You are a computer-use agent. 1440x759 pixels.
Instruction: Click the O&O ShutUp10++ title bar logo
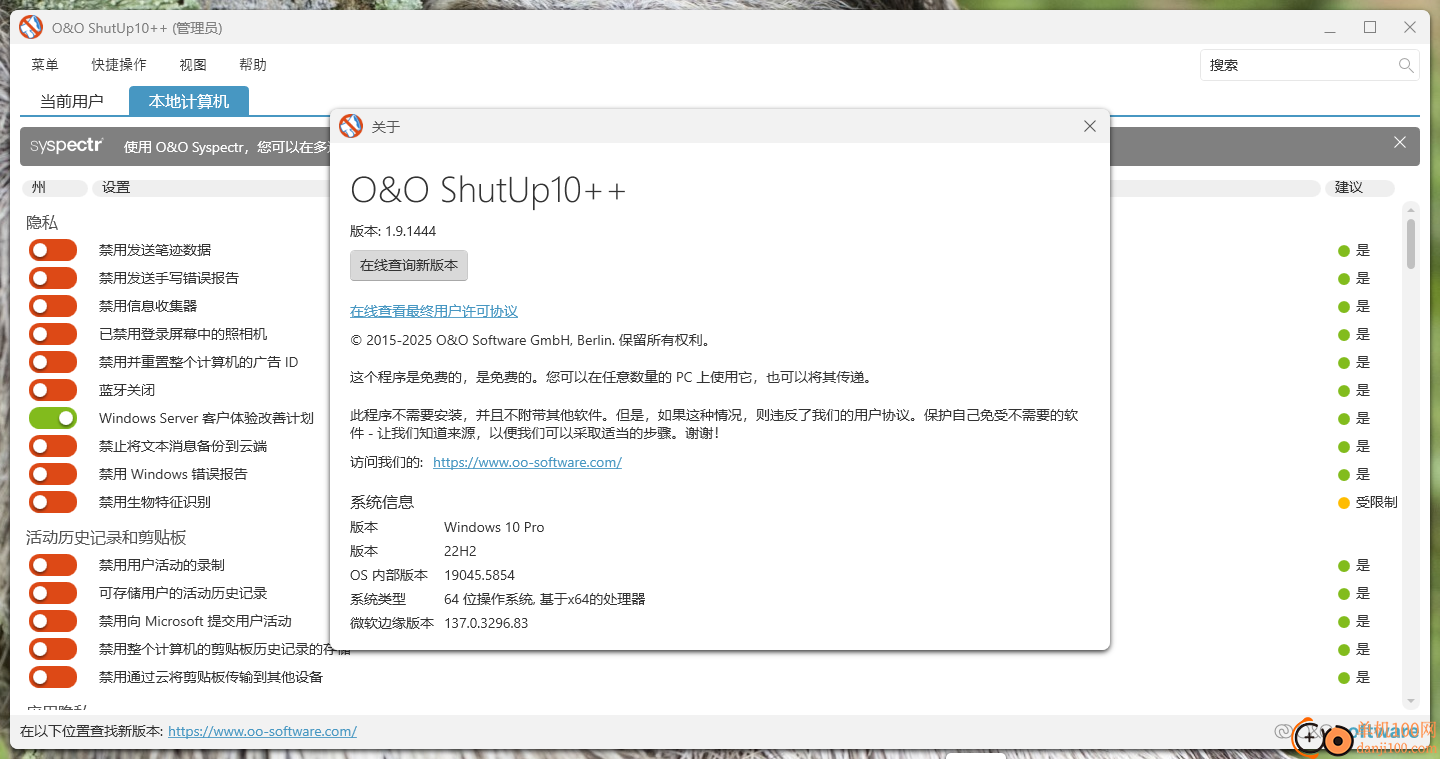click(x=31, y=28)
